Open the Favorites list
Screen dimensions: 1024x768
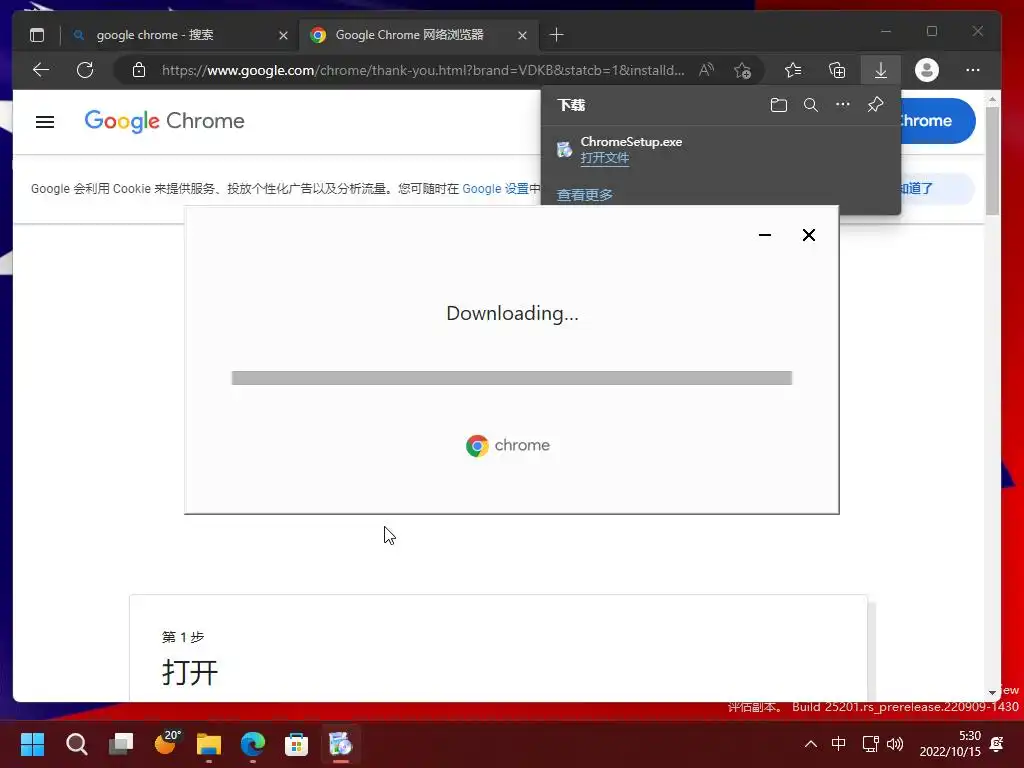tap(793, 70)
